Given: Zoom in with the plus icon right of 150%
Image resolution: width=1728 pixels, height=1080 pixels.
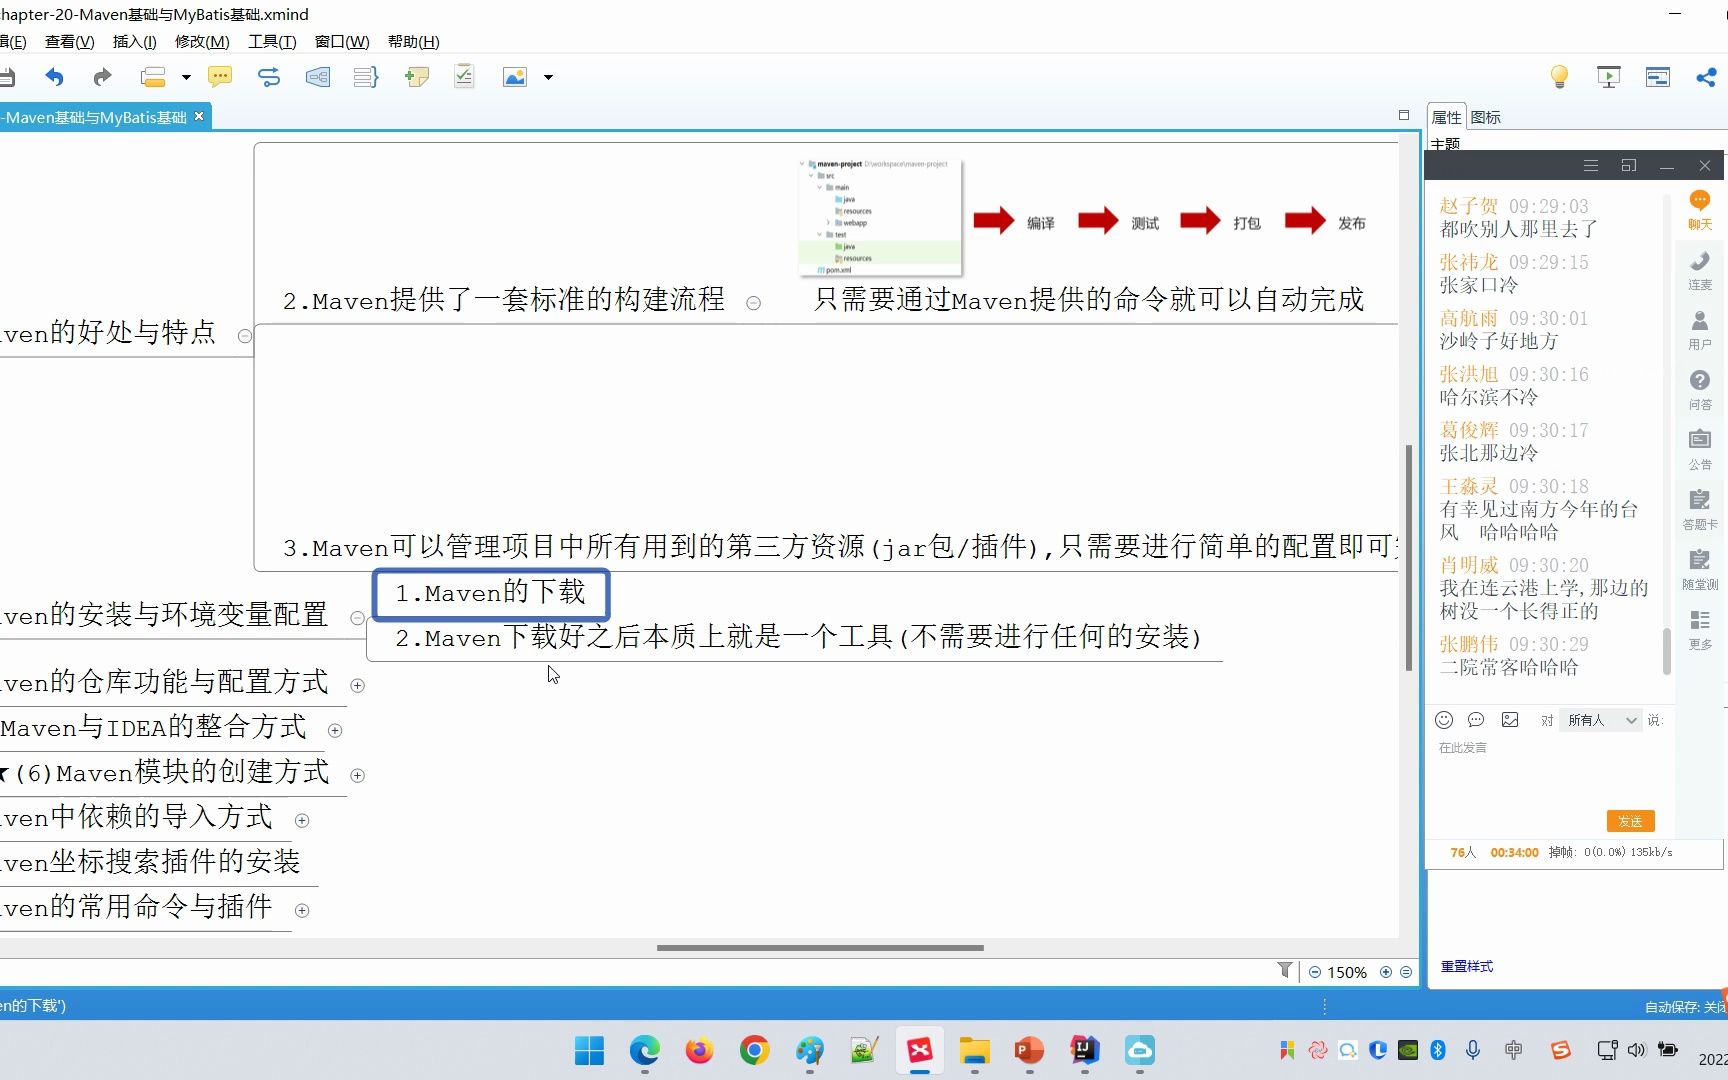Looking at the screenshot, I should pyautogui.click(x=1386, y=972).
